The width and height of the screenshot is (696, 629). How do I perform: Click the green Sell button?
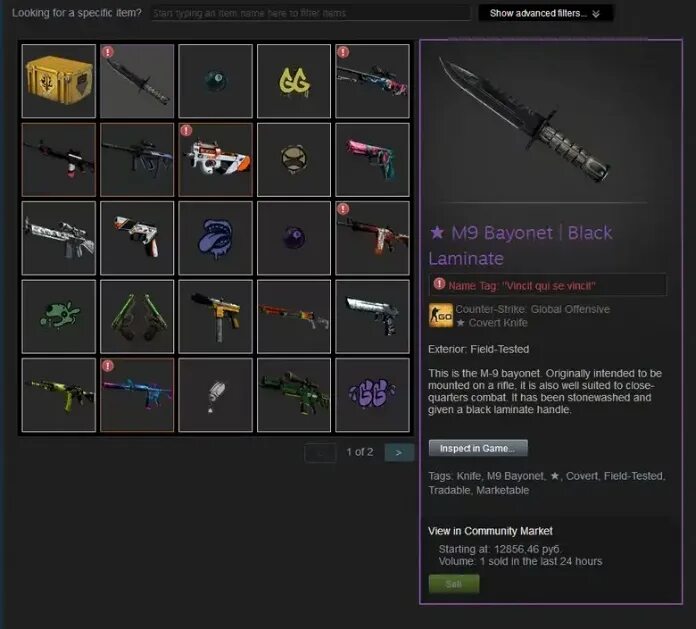(454, 583)
